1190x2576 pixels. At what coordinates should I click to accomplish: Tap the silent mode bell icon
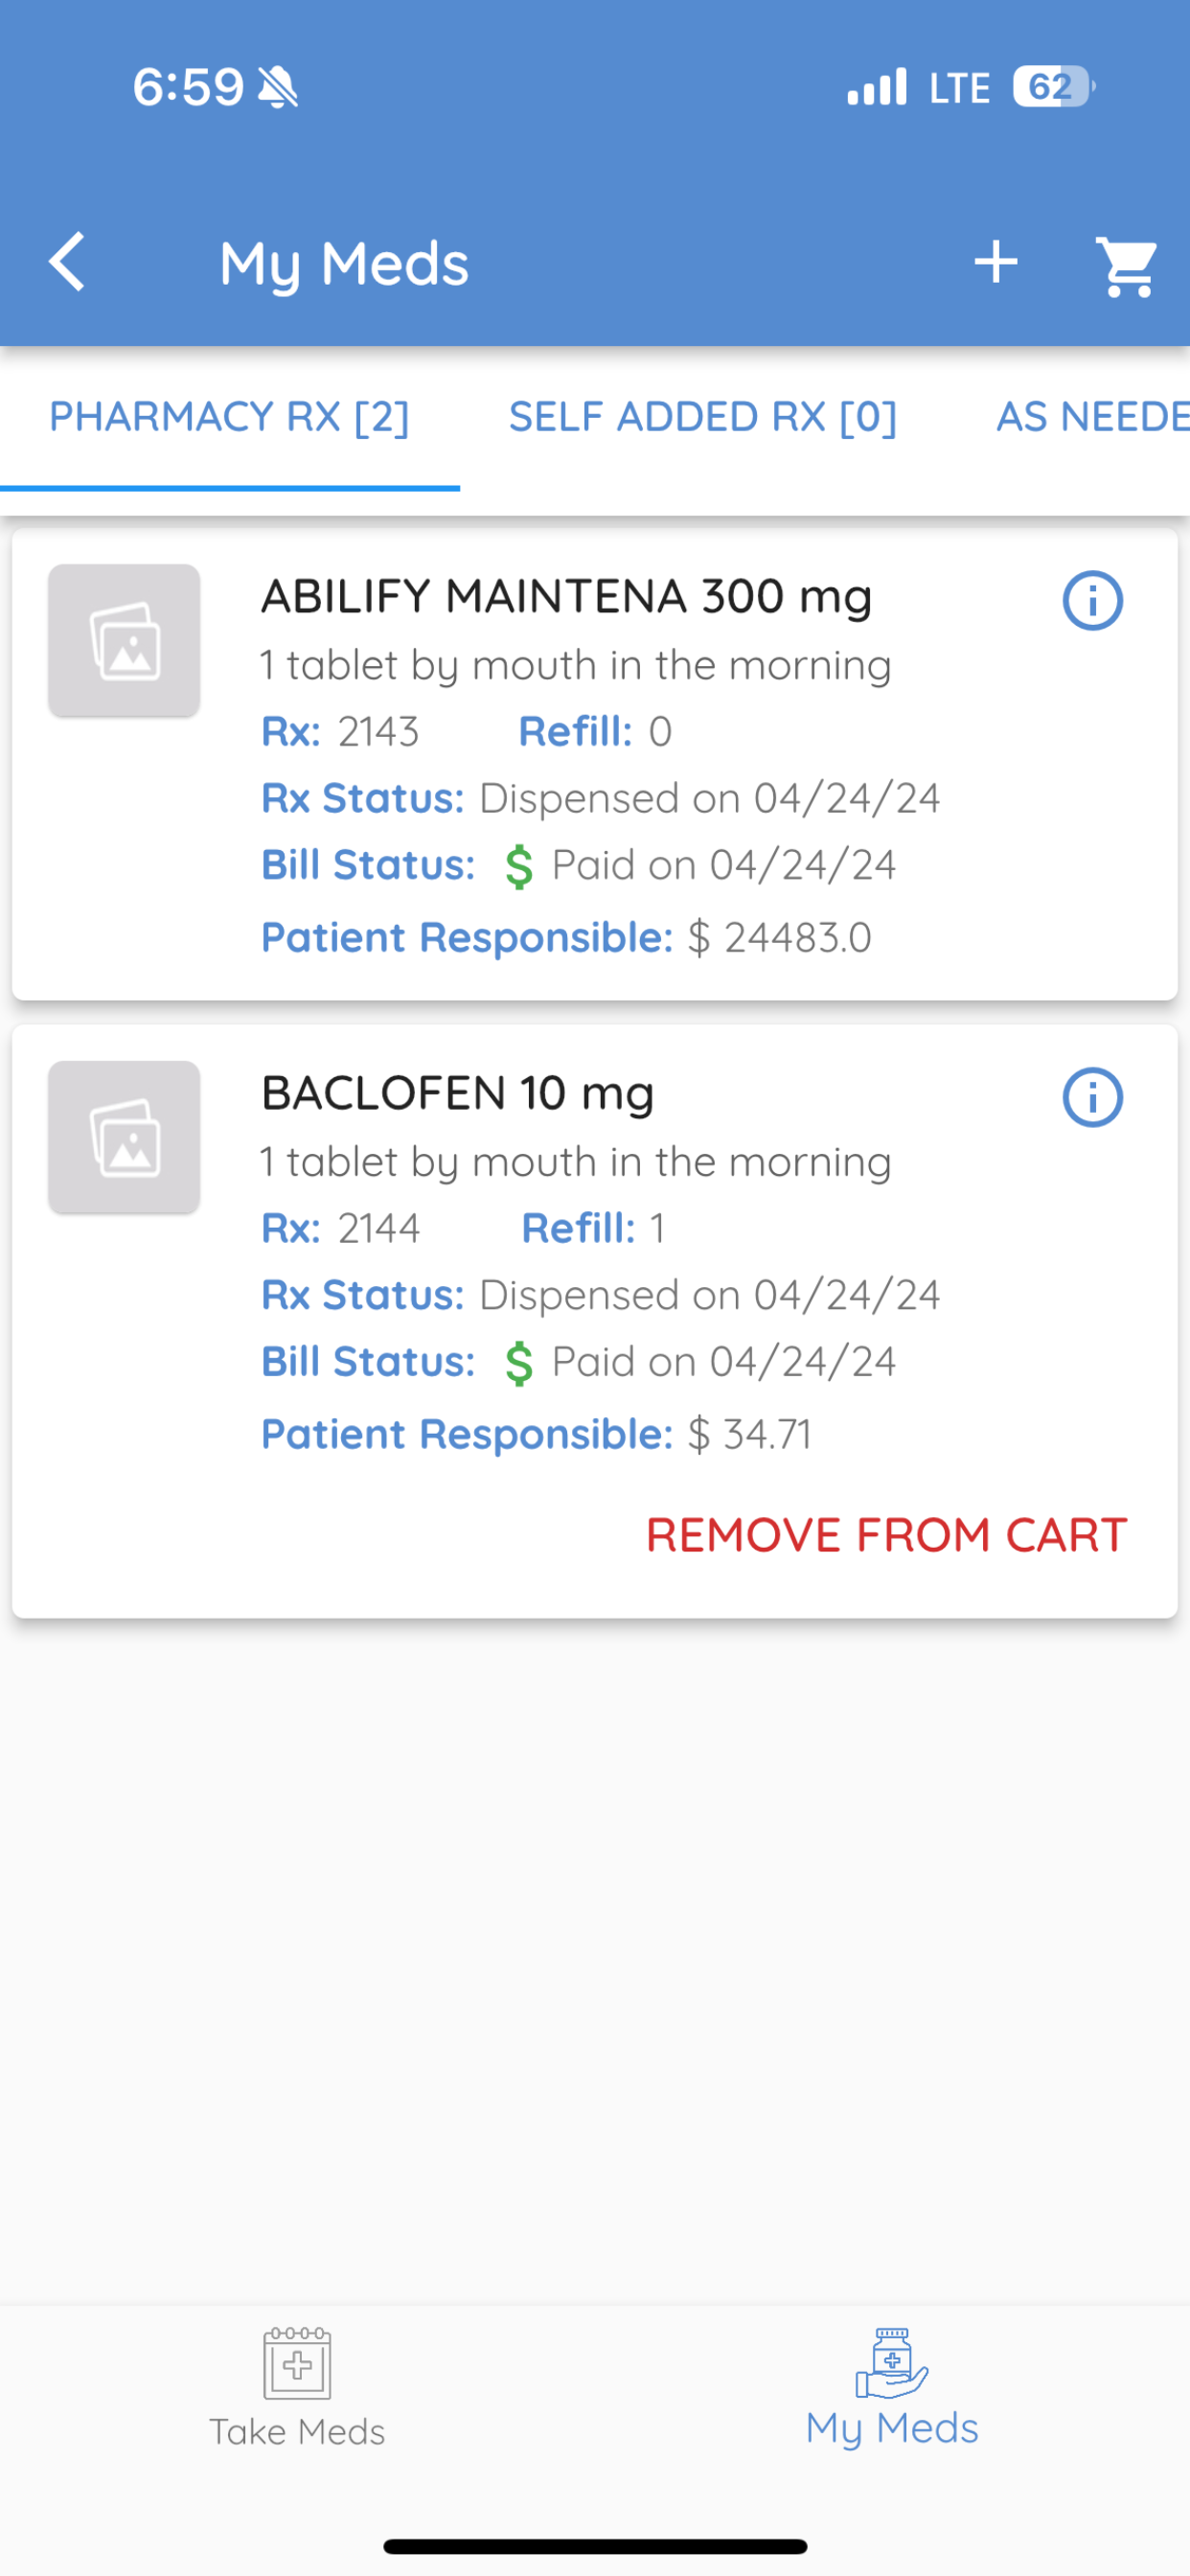[x=278, y=87]
